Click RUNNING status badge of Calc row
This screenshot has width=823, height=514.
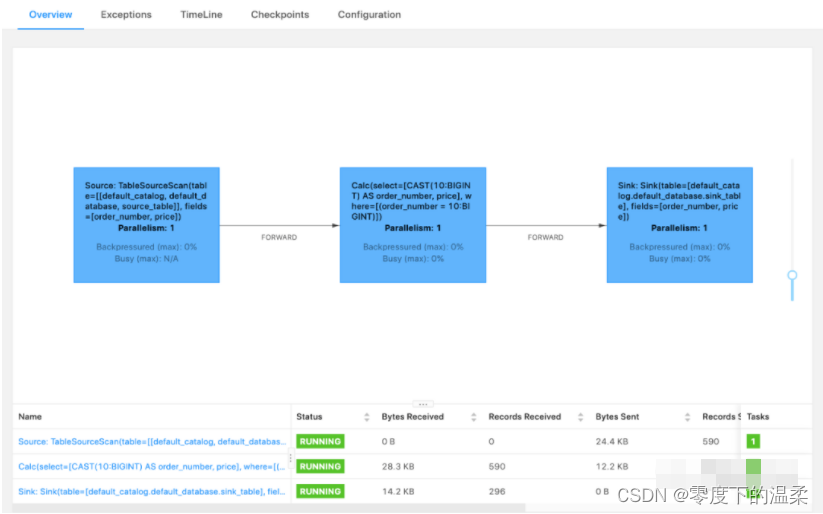pos(320,466)
